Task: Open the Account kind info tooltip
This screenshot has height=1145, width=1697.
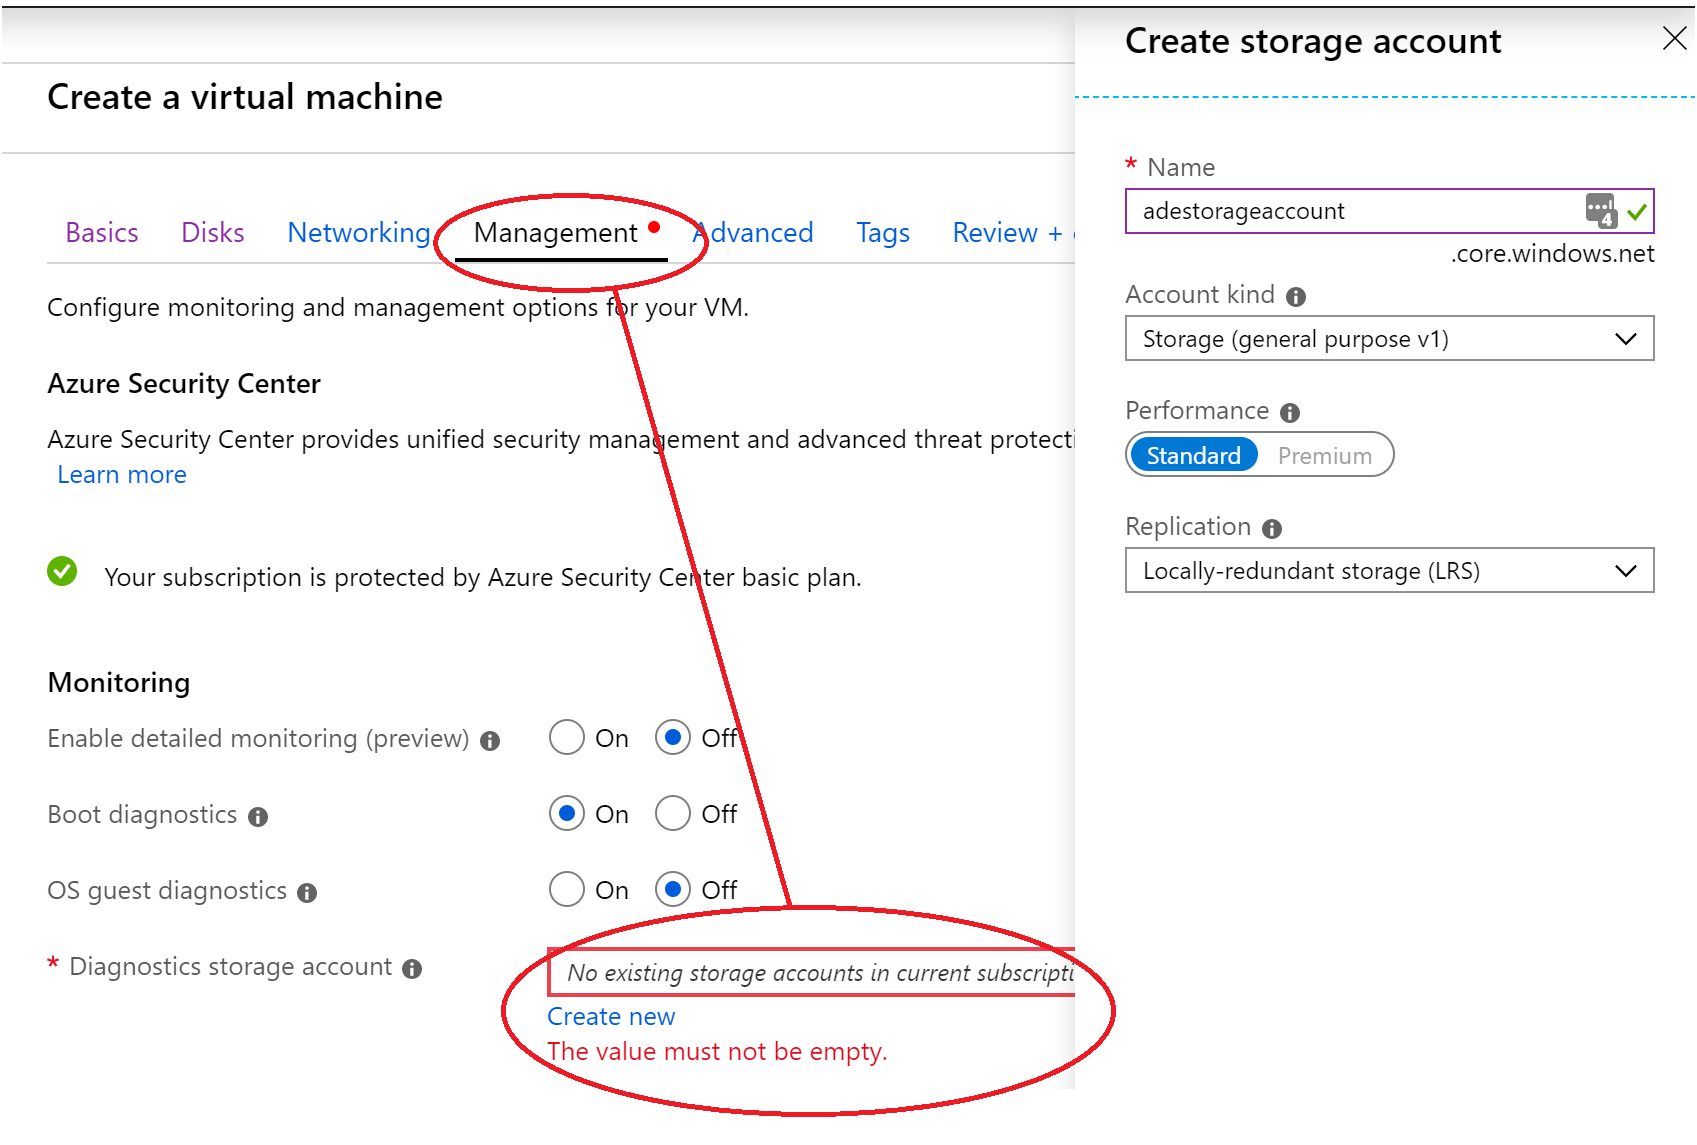Action: (1296, 295)
